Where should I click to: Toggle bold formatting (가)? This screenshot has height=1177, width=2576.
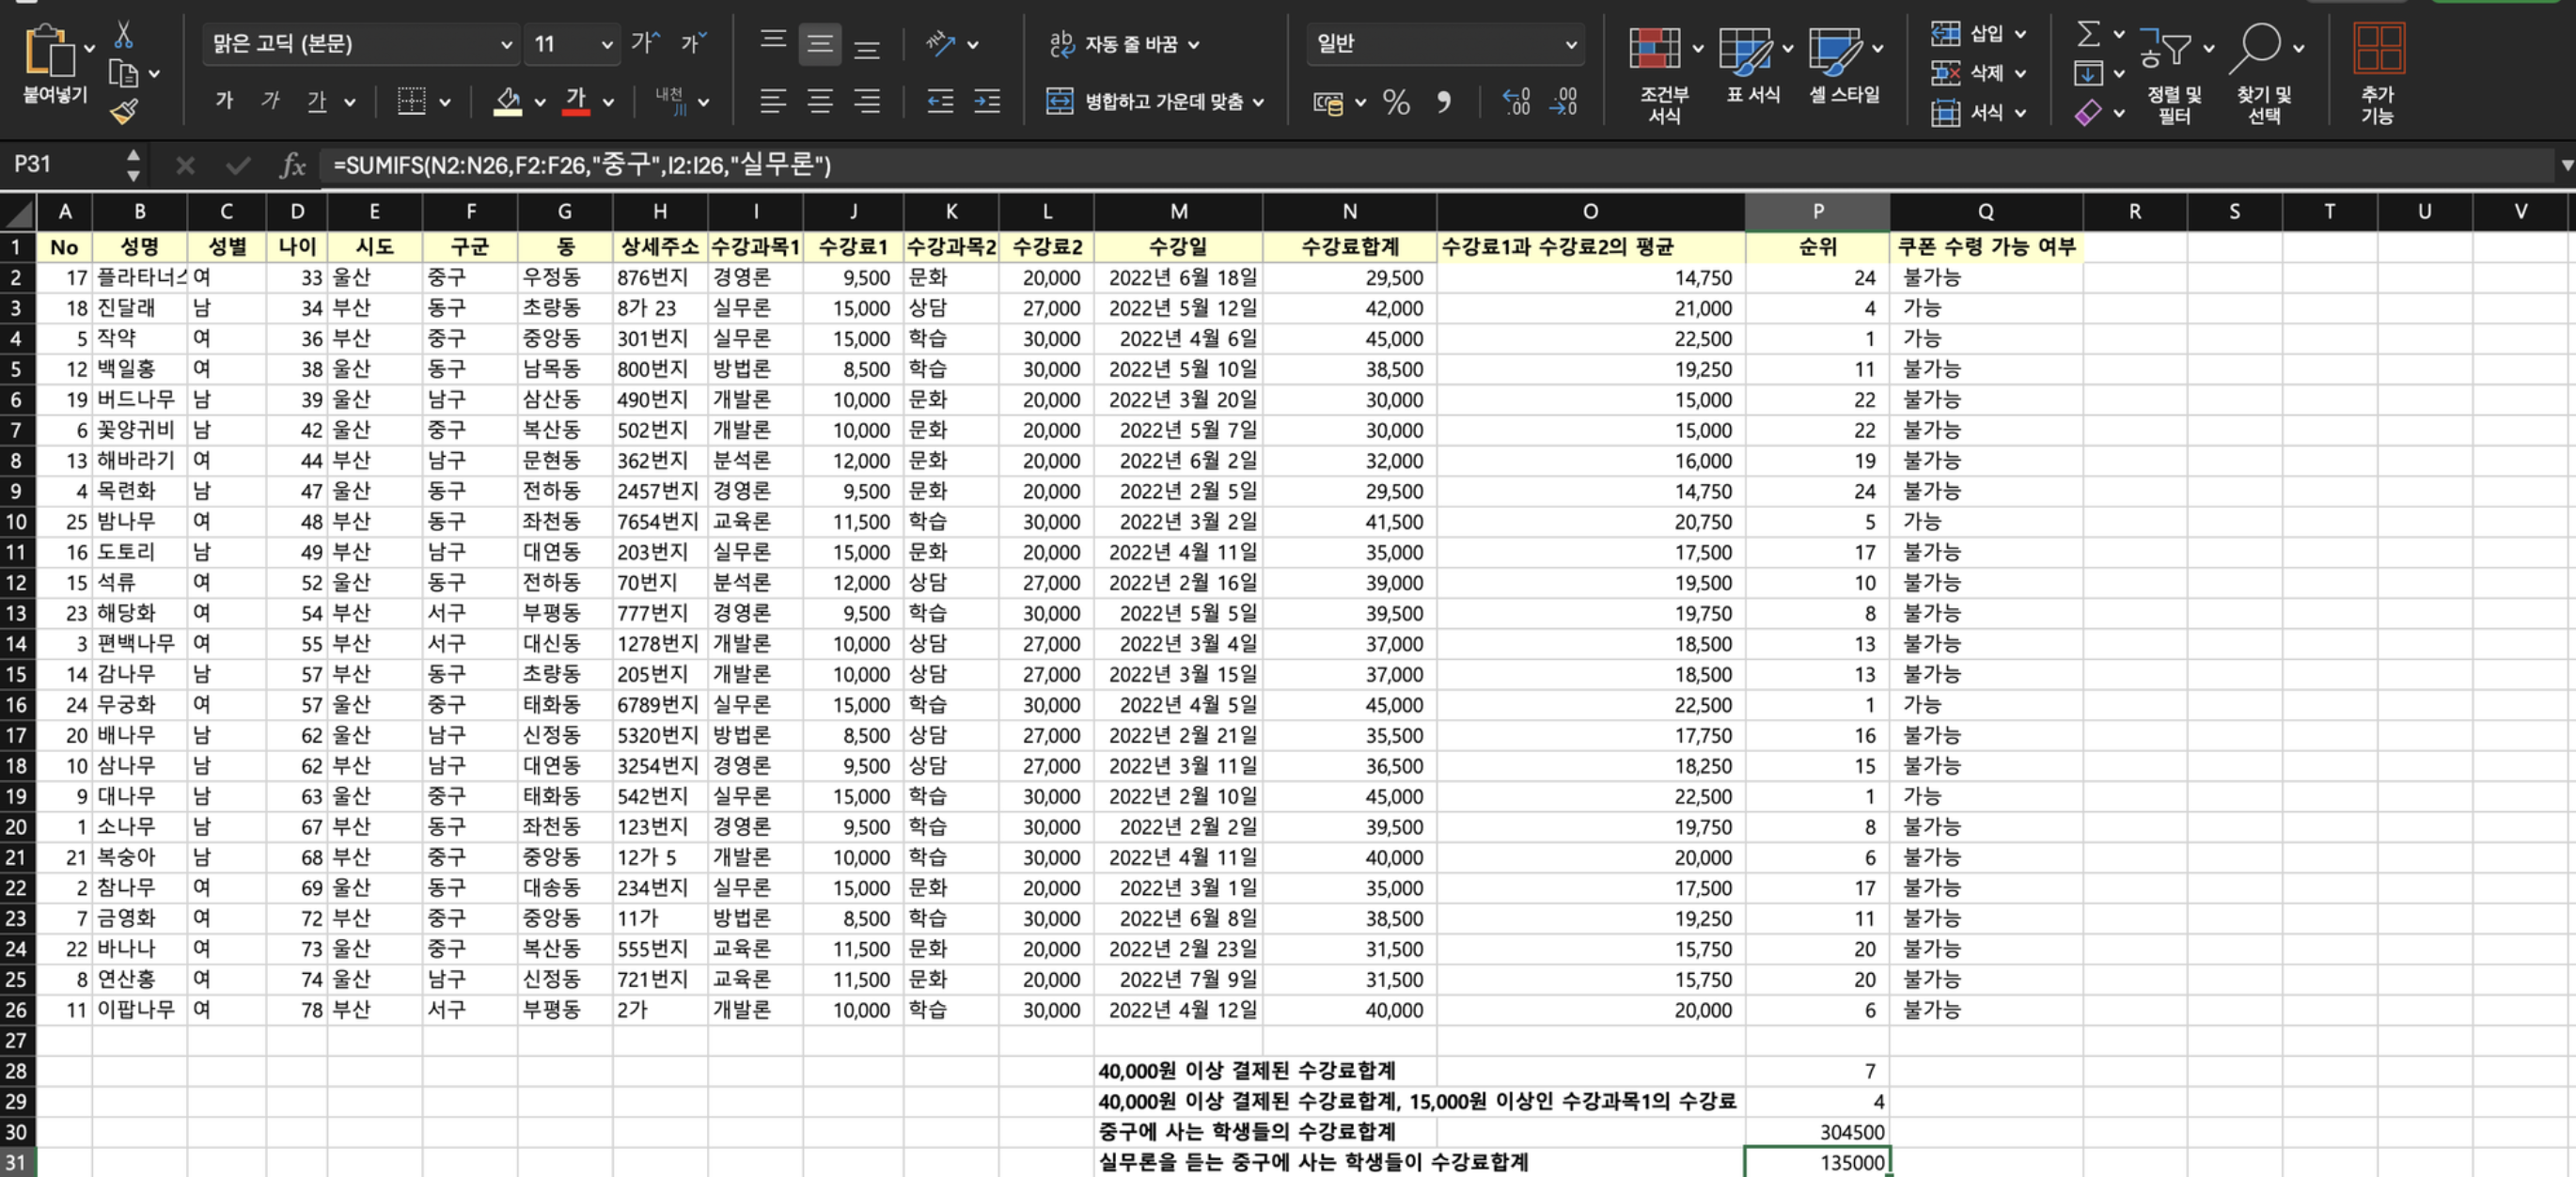[224, 101]
